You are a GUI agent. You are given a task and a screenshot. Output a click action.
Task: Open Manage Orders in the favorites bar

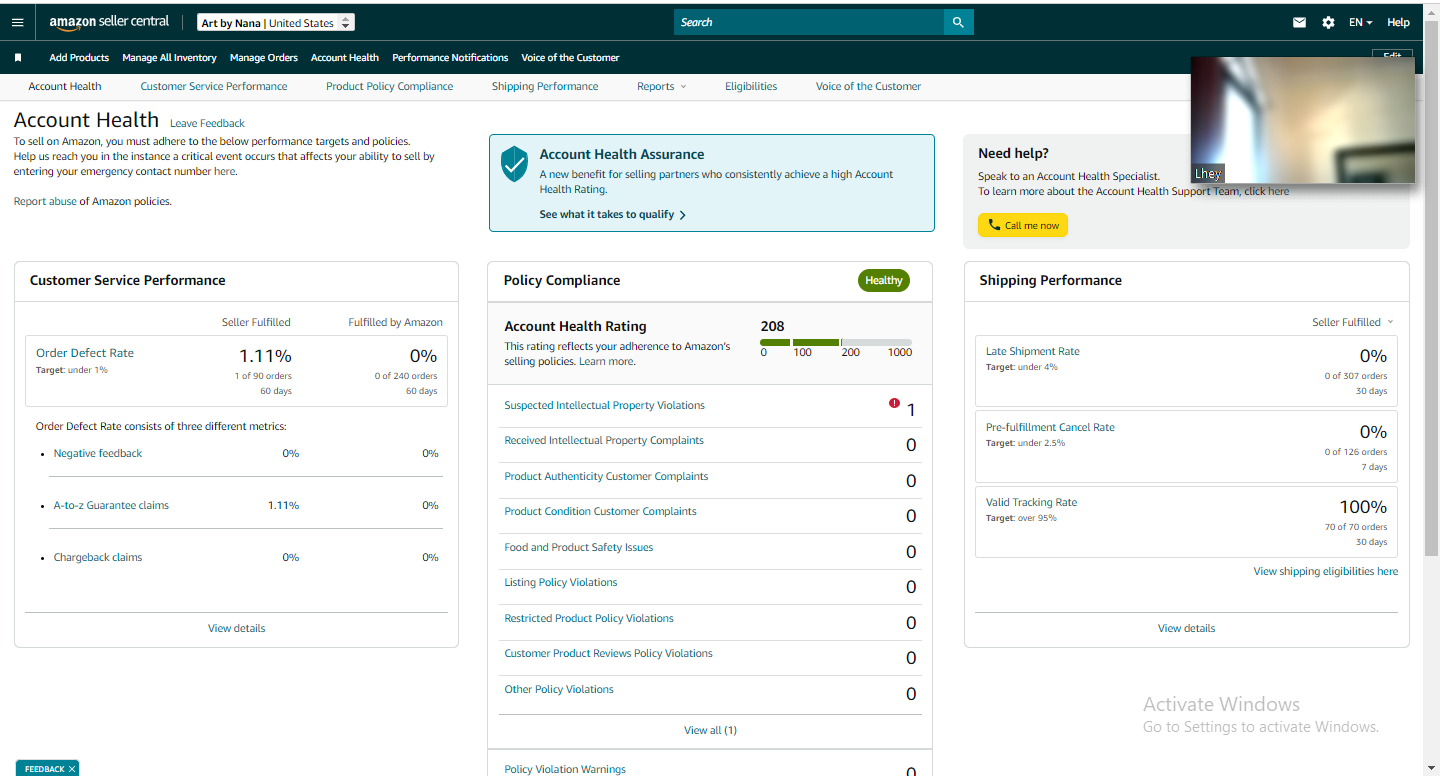(x=264, y=58)
